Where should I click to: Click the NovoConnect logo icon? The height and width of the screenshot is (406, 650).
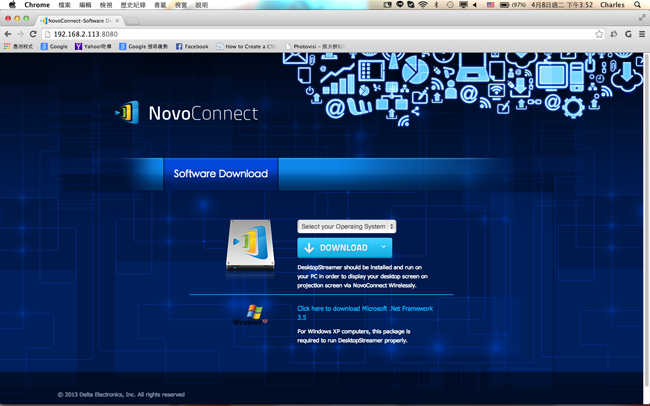pos(127,112)
